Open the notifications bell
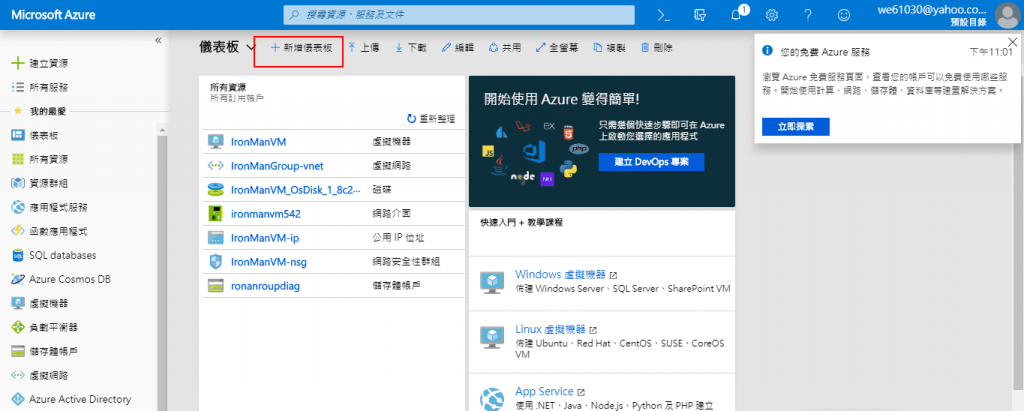The height and width of the screenshot is (411, 1024). pyautogui.click(x=737, y=15)
